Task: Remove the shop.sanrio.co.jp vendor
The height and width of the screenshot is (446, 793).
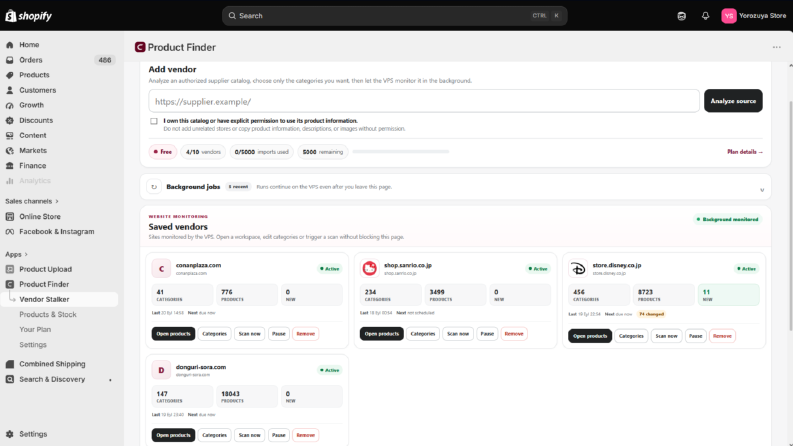Action: [x=514, y=334]
